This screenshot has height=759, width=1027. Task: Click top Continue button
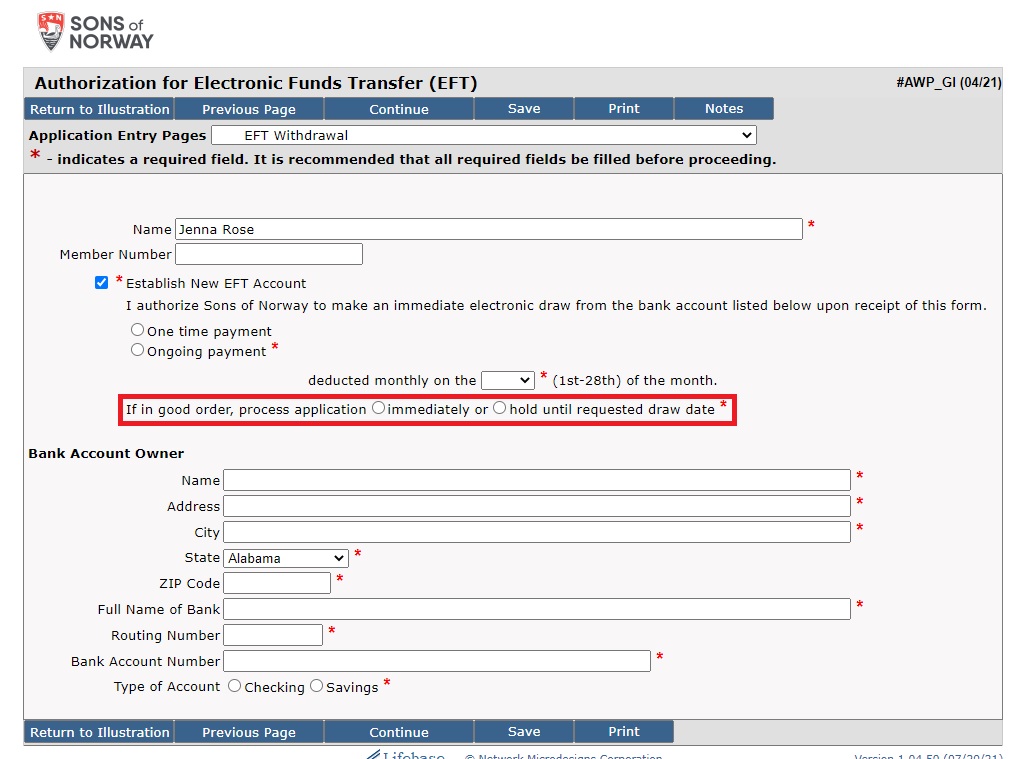pos(399,109)
